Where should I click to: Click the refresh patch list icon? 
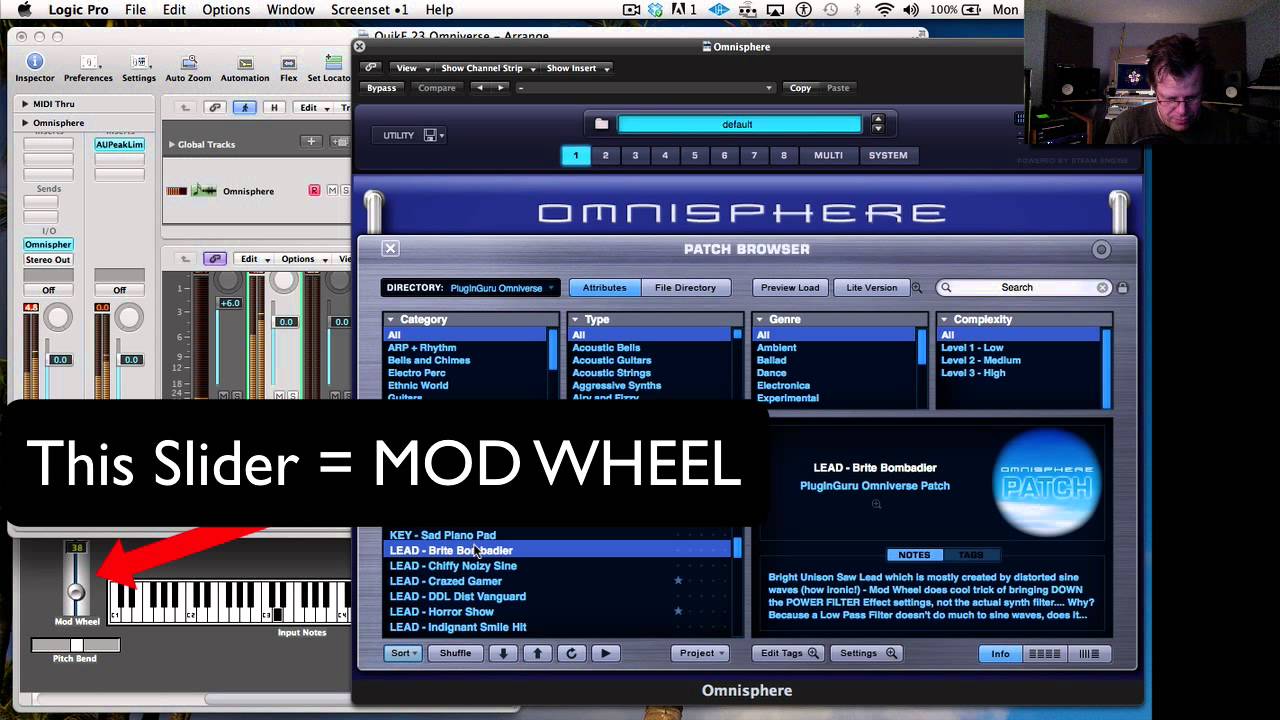click(571, 653)
